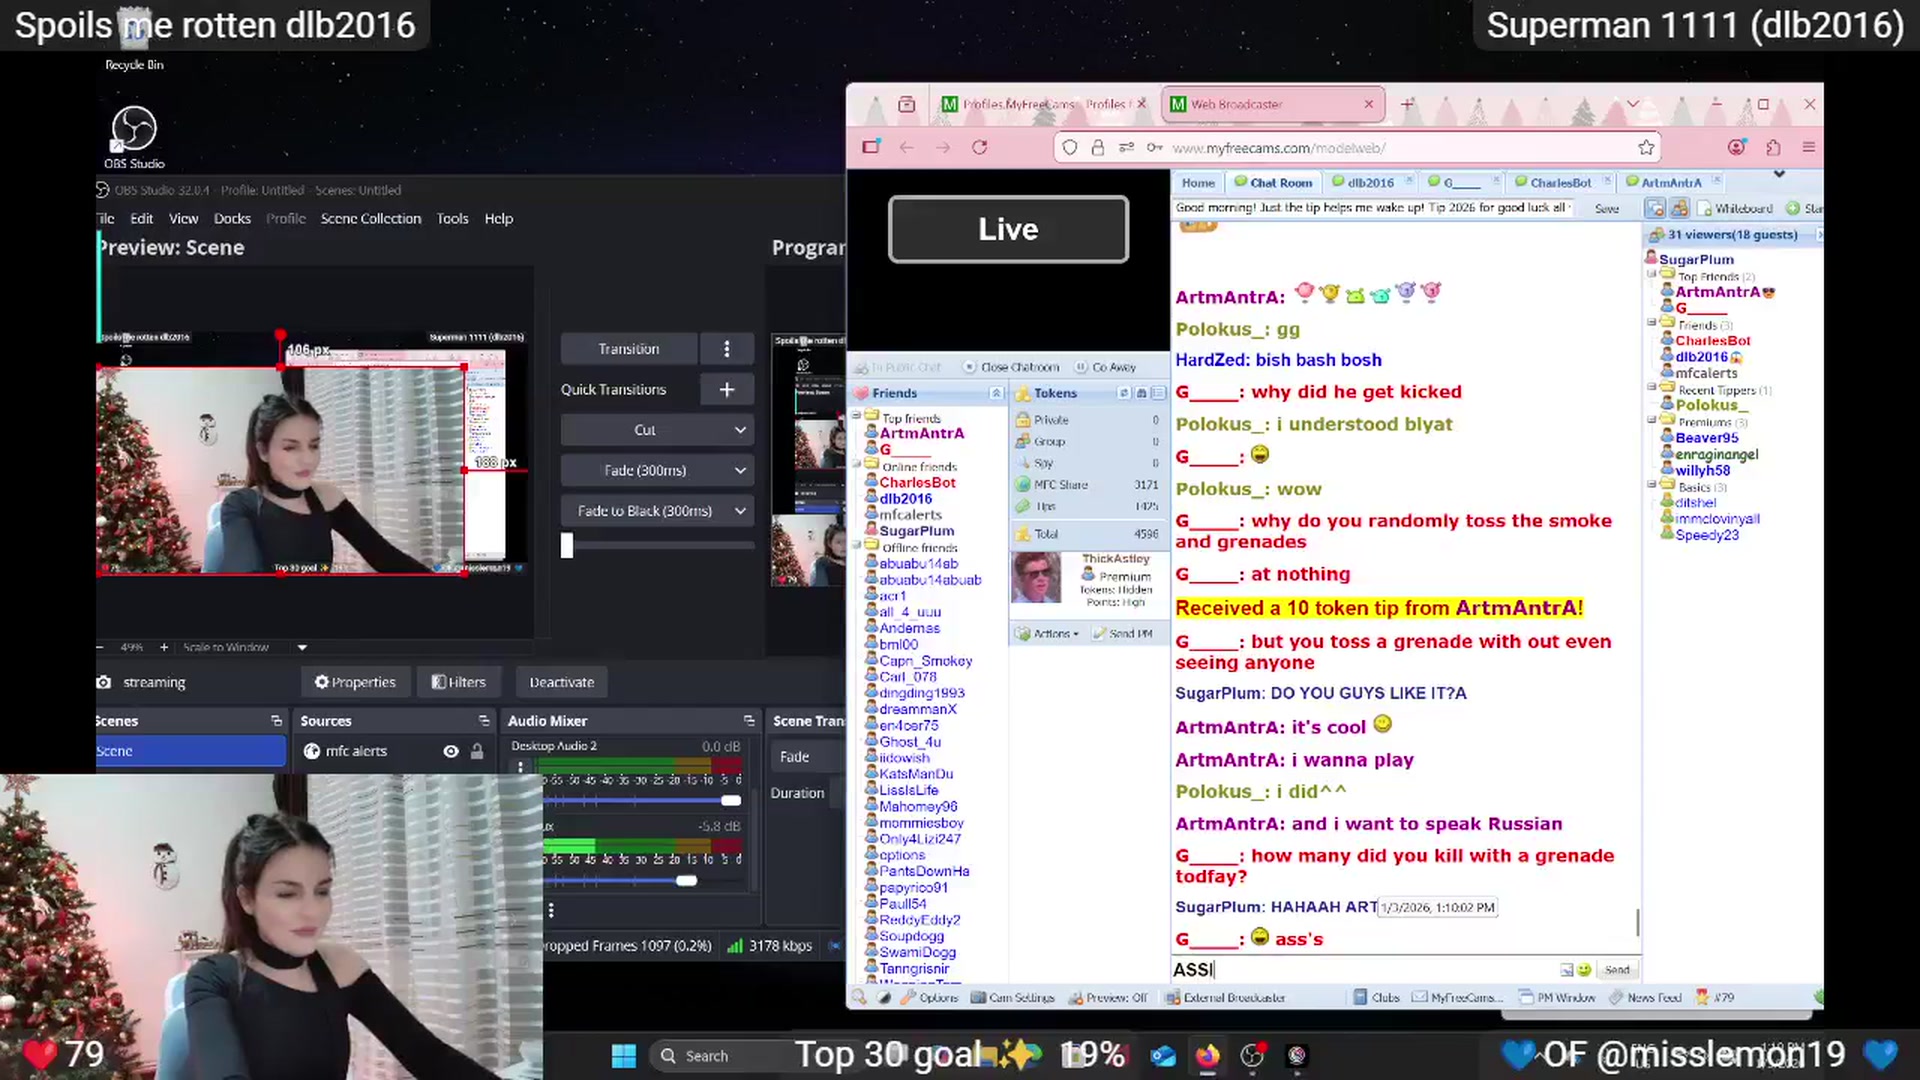This screenshot has height=1080, width=1920.
Task: Collapse the Friends panel with the chevron
Action: [x=996, y=393]
